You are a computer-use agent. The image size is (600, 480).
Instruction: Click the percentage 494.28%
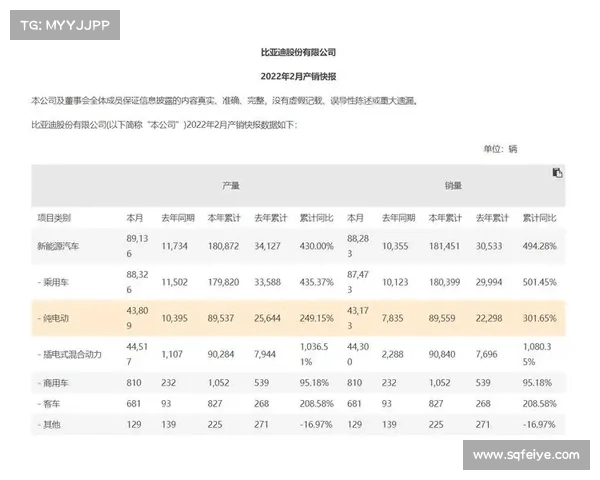pyautogui.click(x=540, y=246)
